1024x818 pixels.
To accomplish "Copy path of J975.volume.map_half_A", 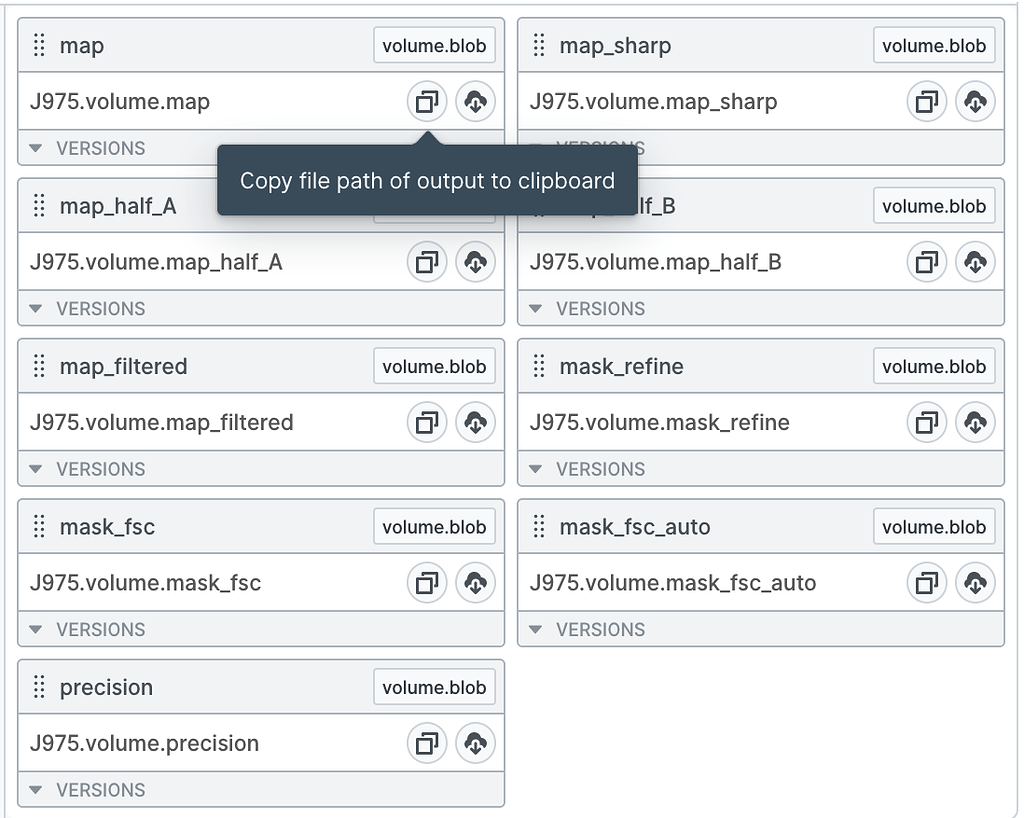I will [x=427, y=262].
